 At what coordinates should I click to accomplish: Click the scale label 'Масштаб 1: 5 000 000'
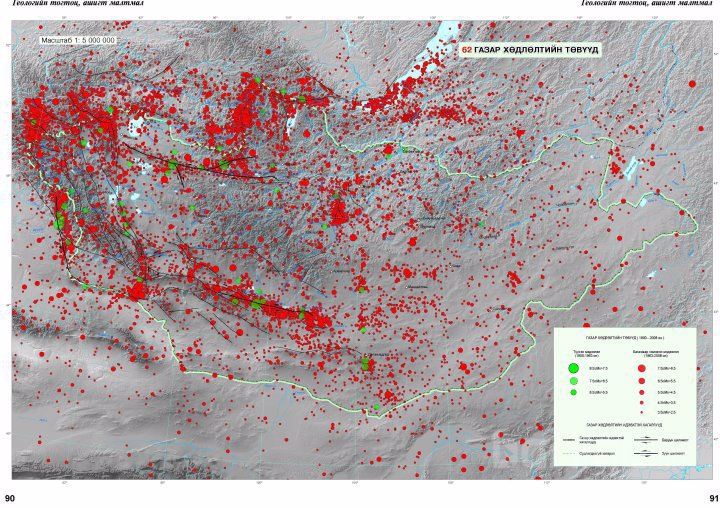78,40
